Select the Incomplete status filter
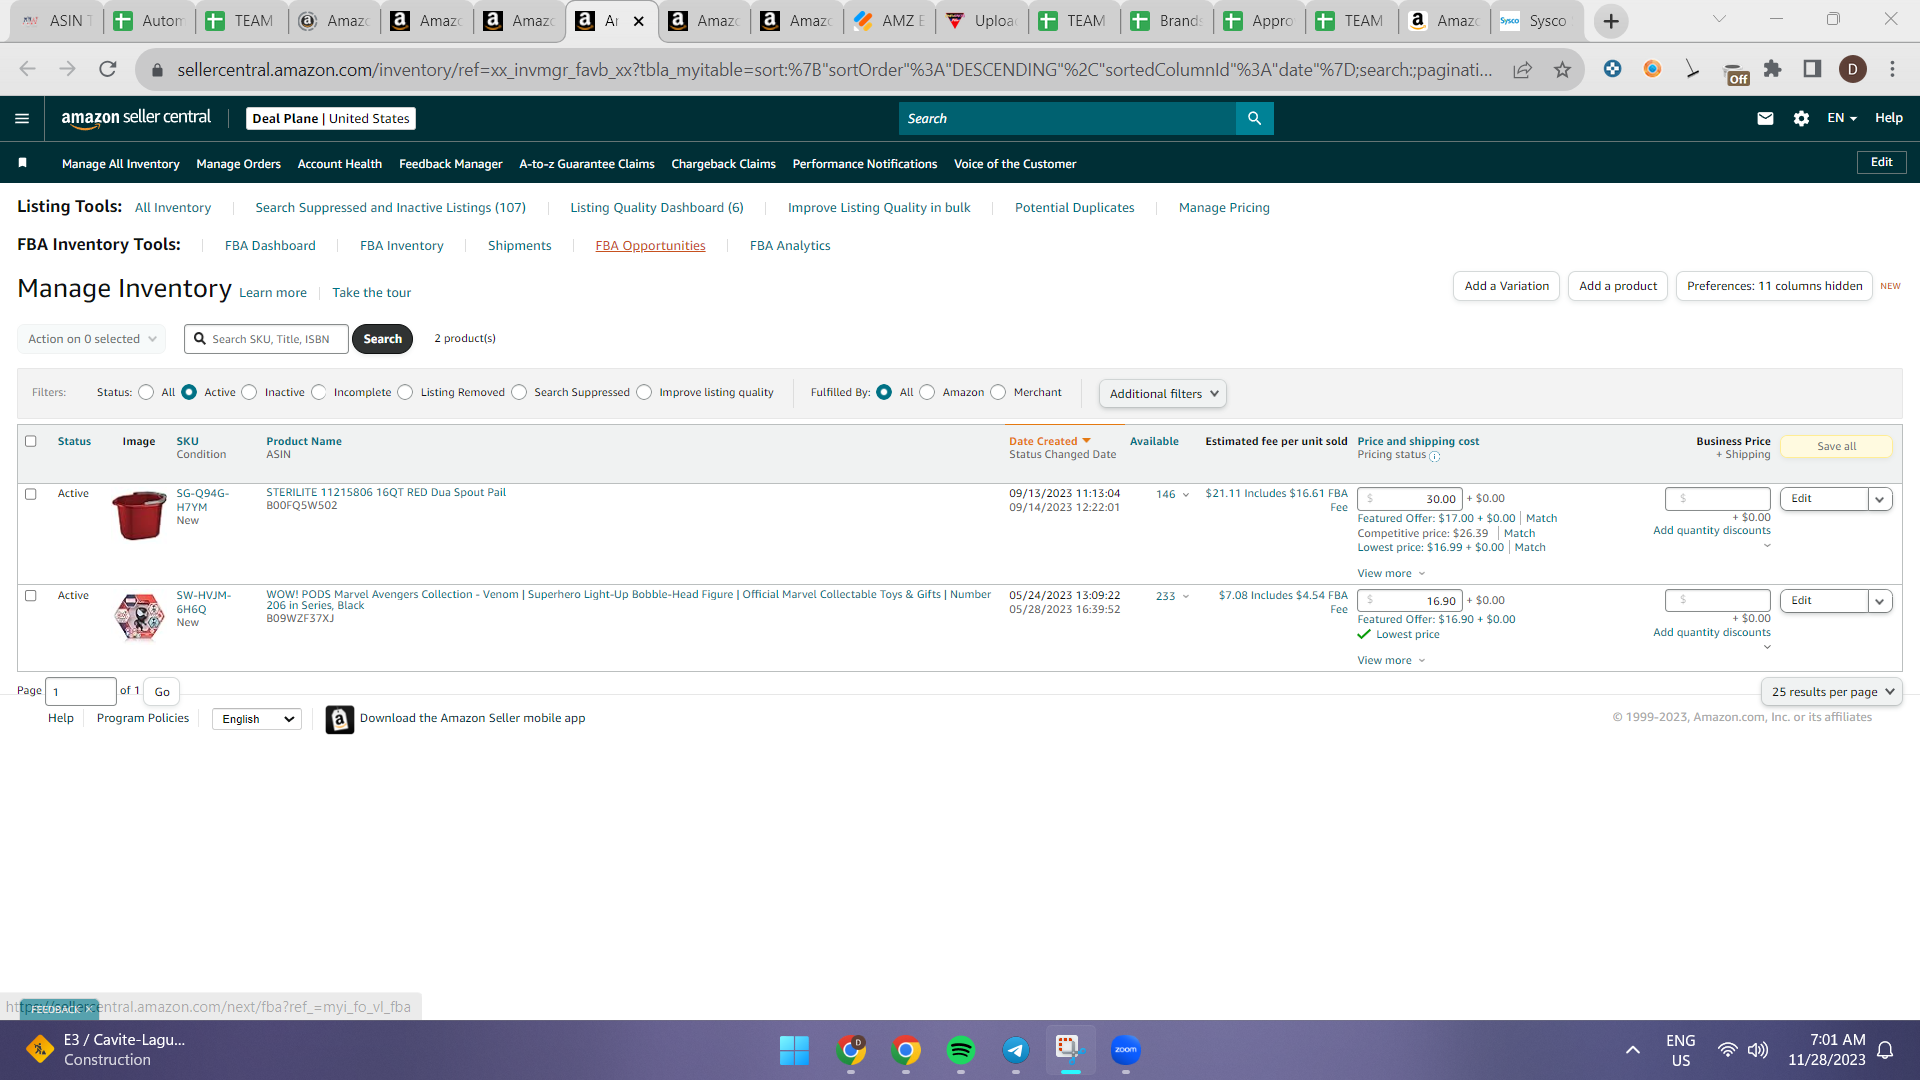The width and height of the screenshot is (1920, 1080). point(318,392)
